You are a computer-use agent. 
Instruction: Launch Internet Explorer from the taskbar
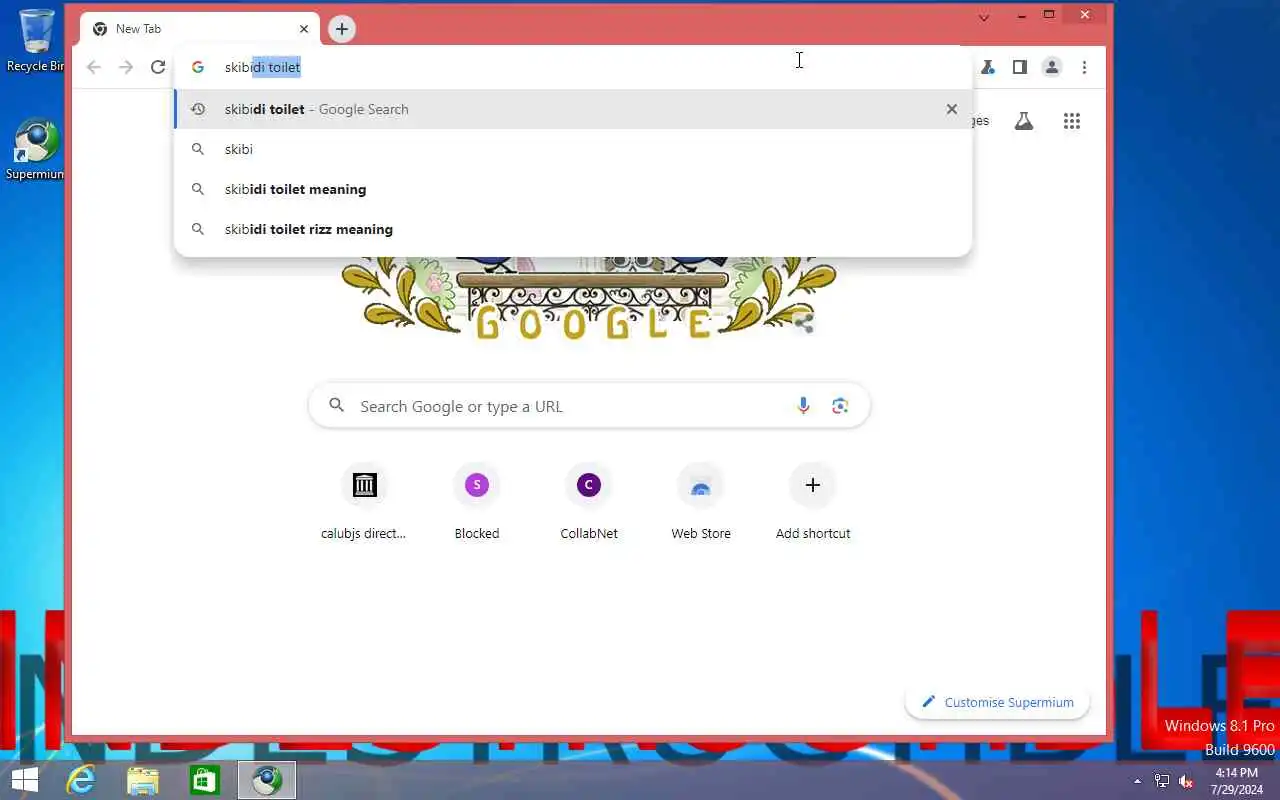click(x=81, y=780)
